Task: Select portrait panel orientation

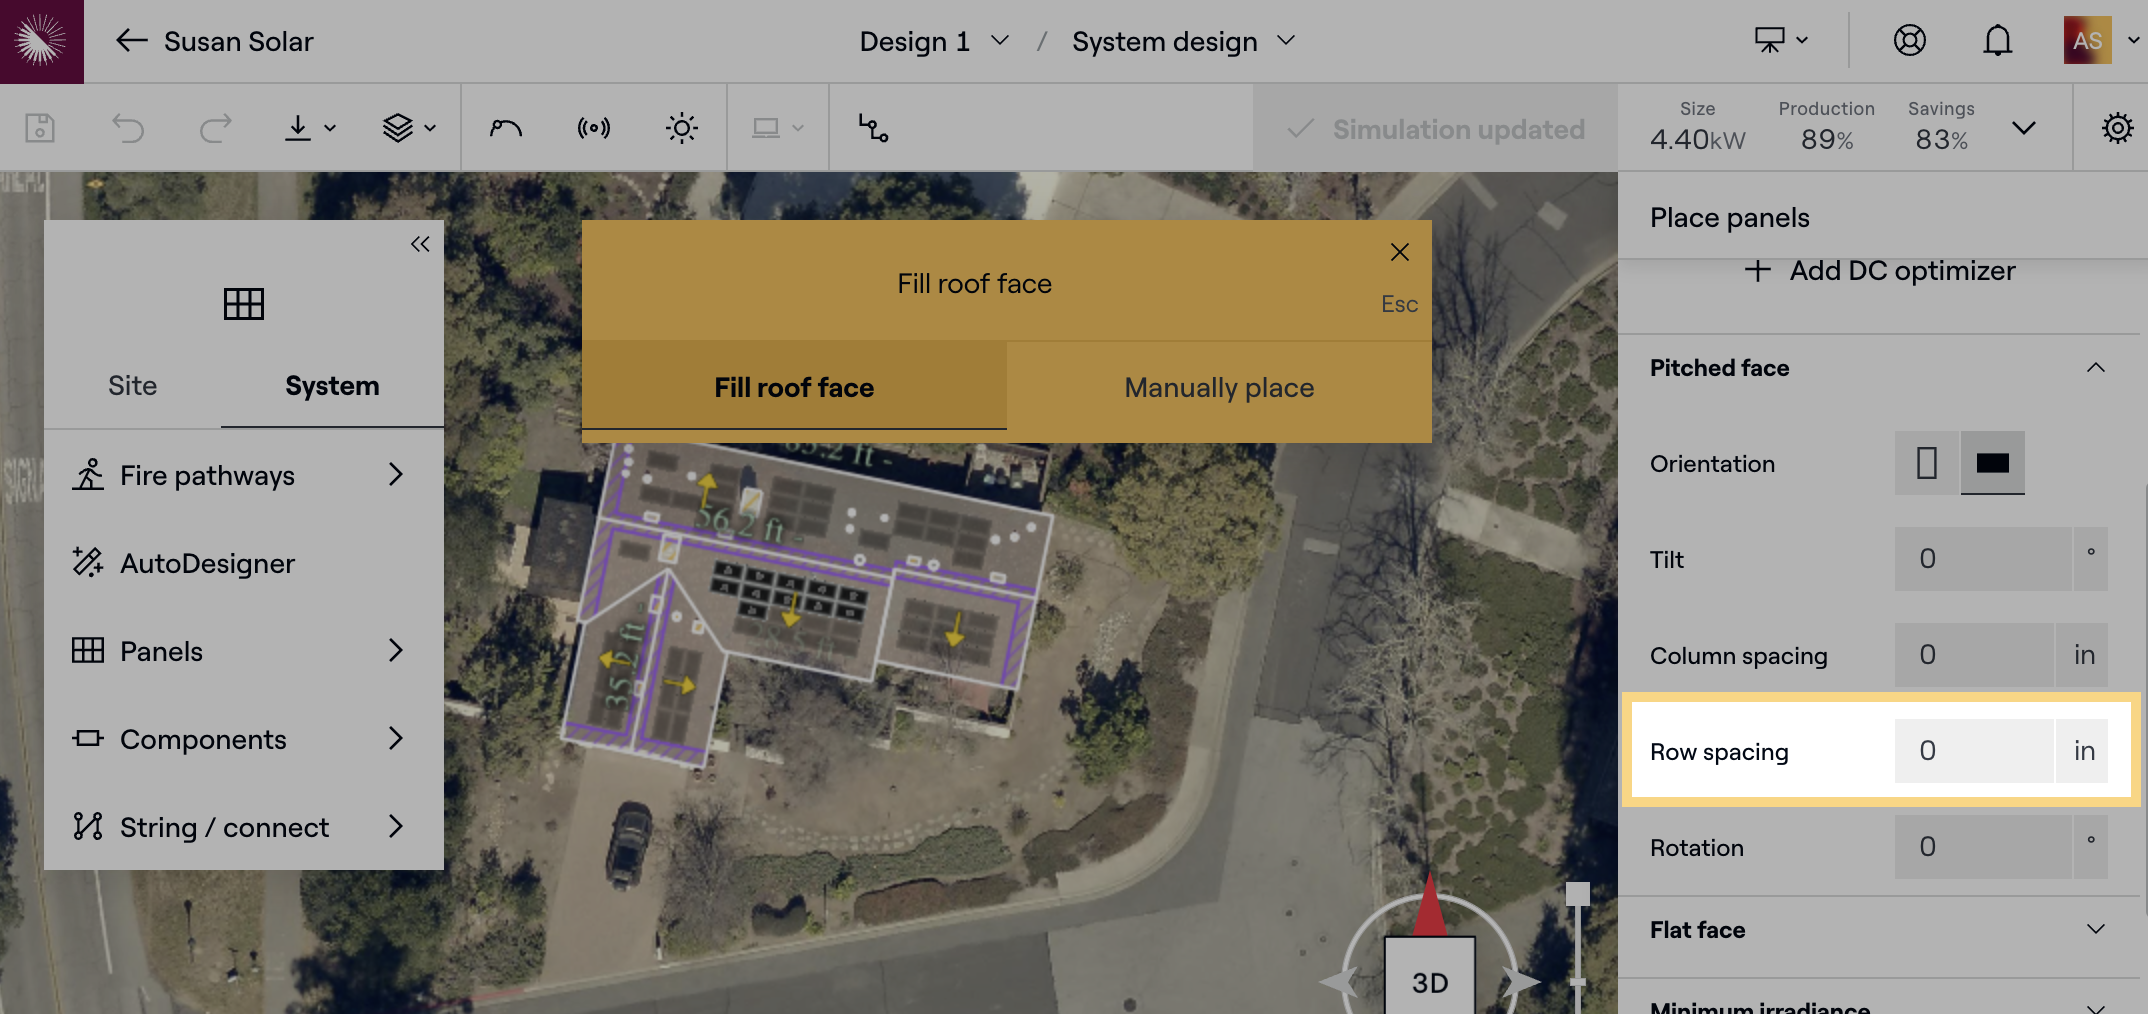Action: 1926,463
